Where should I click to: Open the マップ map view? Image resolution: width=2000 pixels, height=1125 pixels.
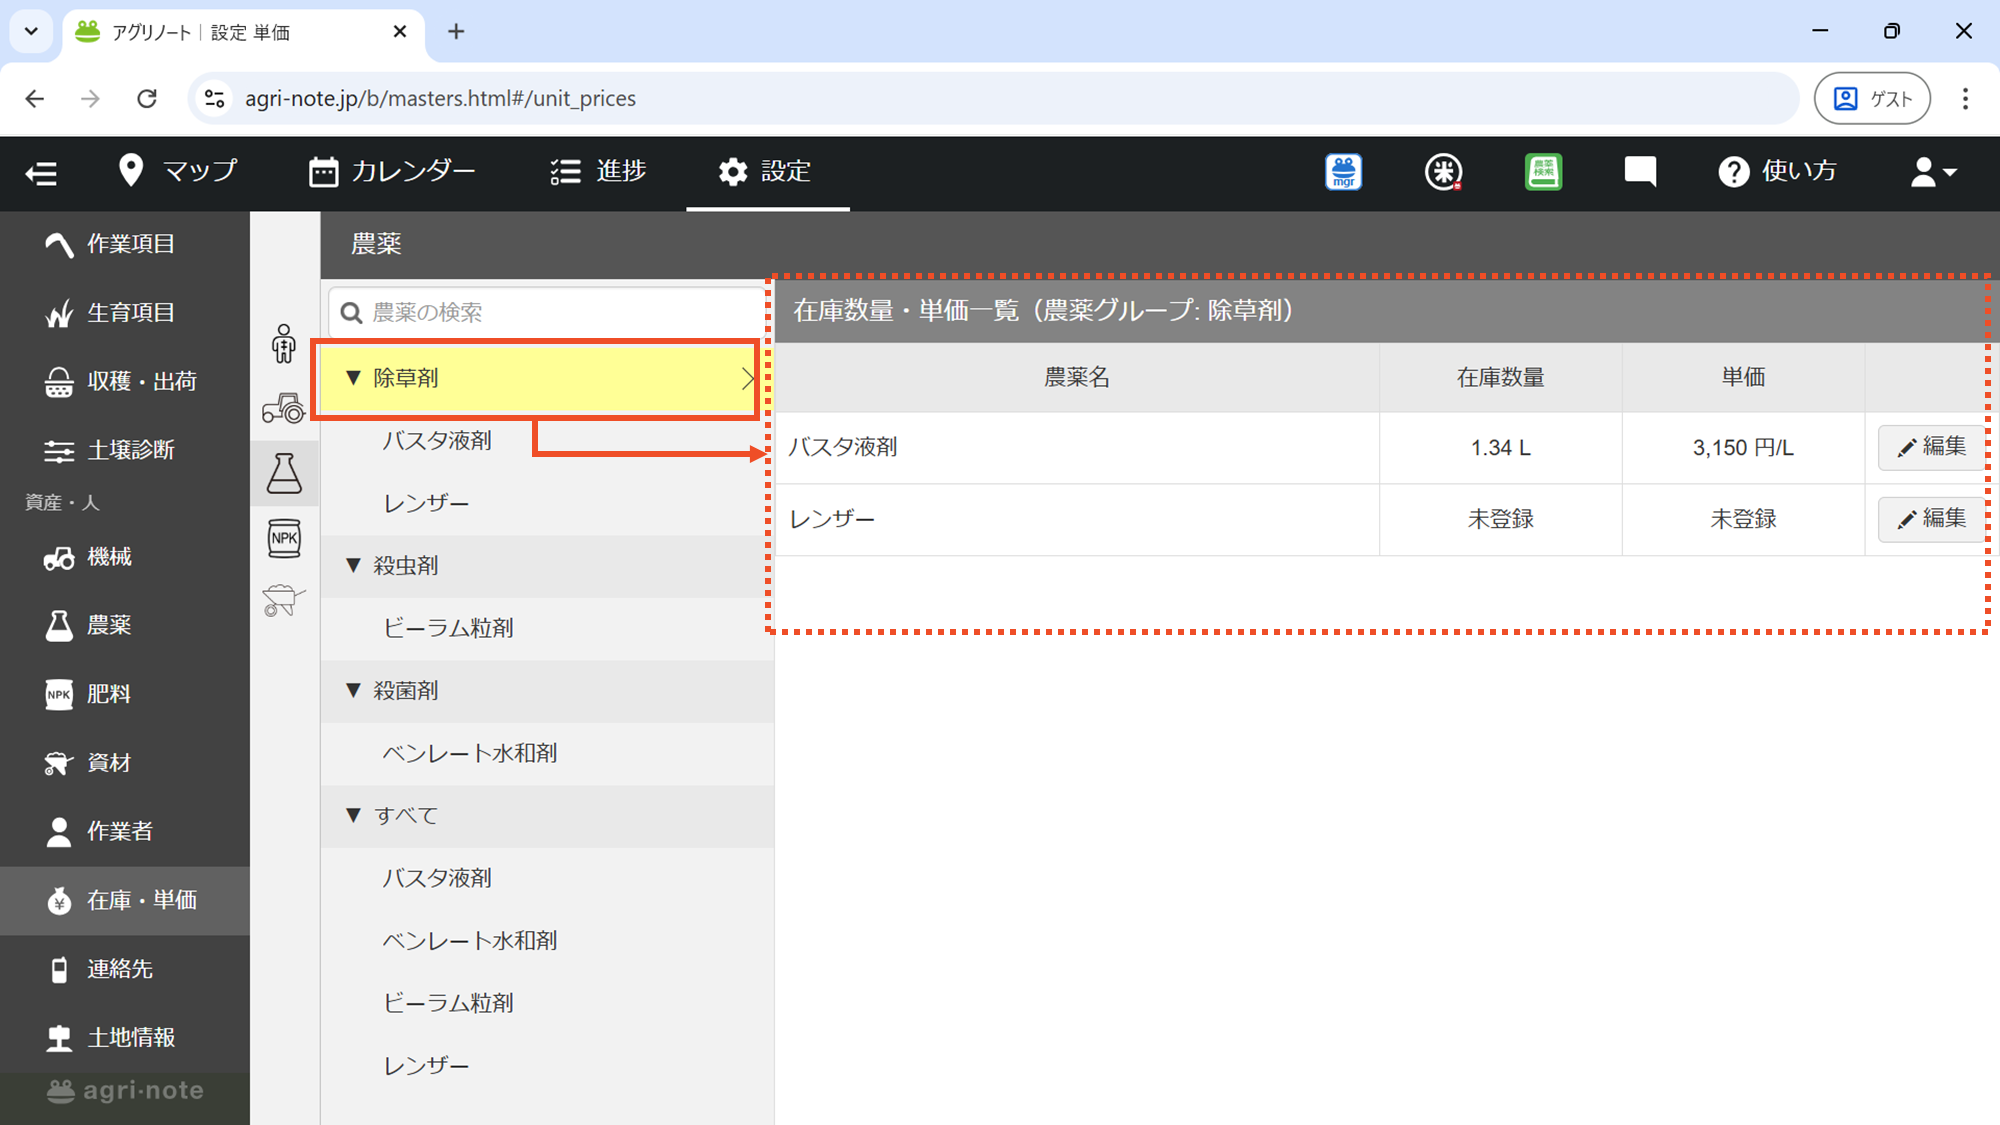point(178,171)
